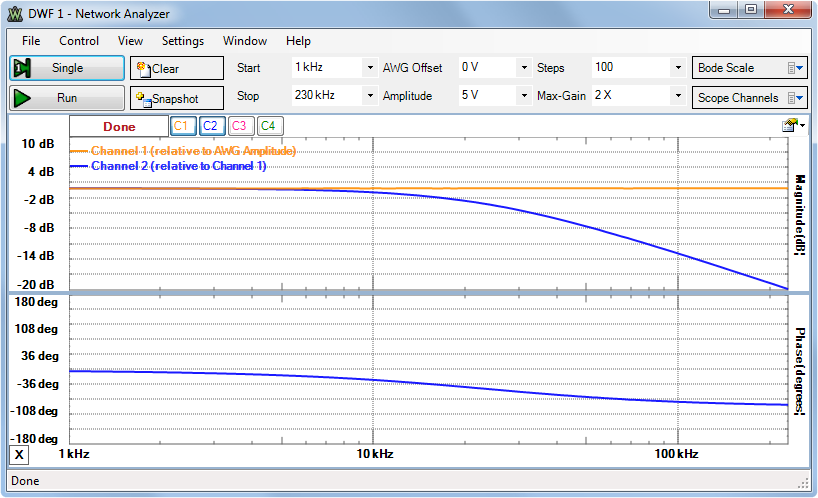Open the File menu
The image size is (818, 498).
pyautogui.click(x=31, y=41)
